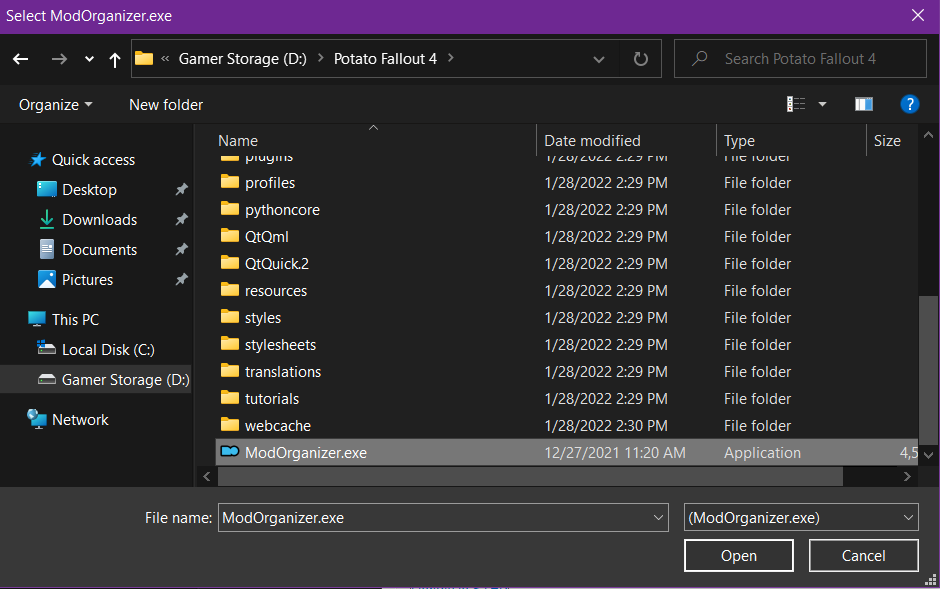This screenshot has width=940, height=589.
Task: Click the Search Potato Fallout 4 box
Action: (800, 59)
